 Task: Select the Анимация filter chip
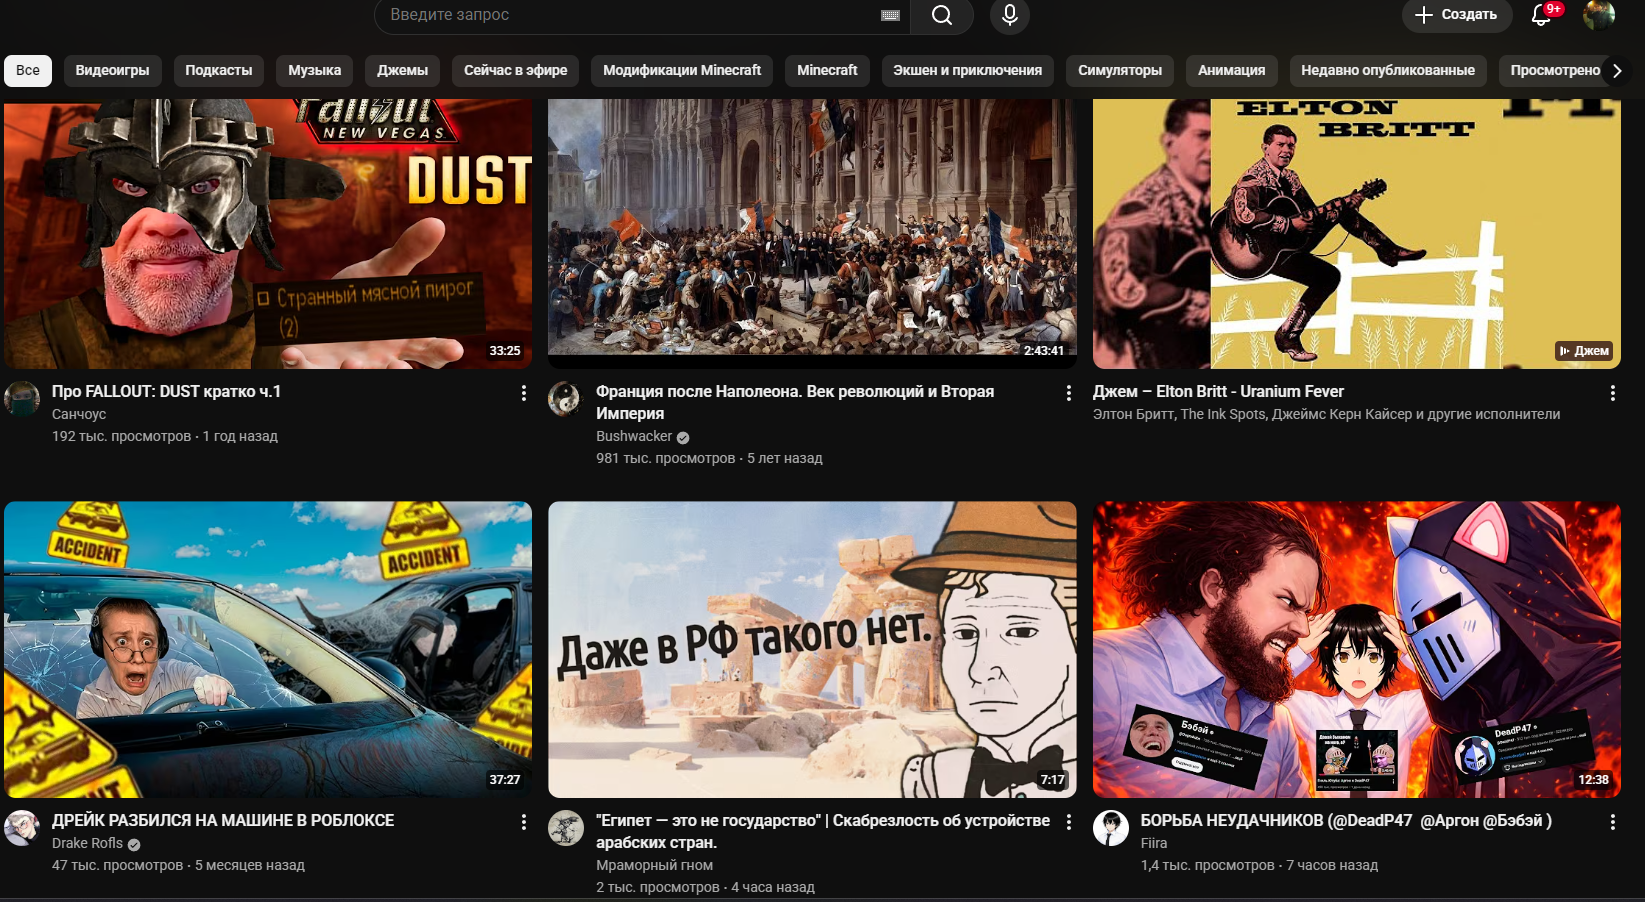pos(1231,70)
